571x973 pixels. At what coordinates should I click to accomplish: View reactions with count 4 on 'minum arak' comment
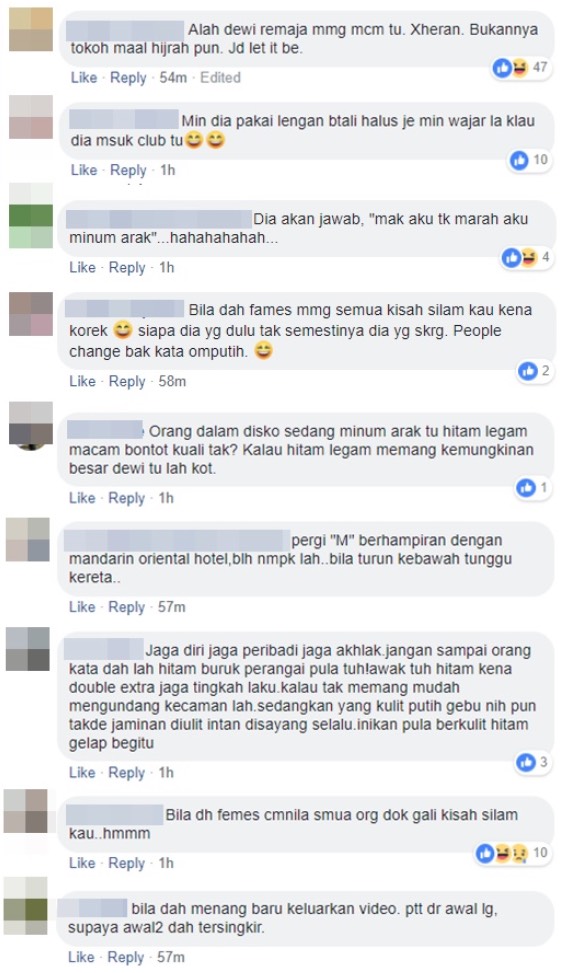point(526,257)
